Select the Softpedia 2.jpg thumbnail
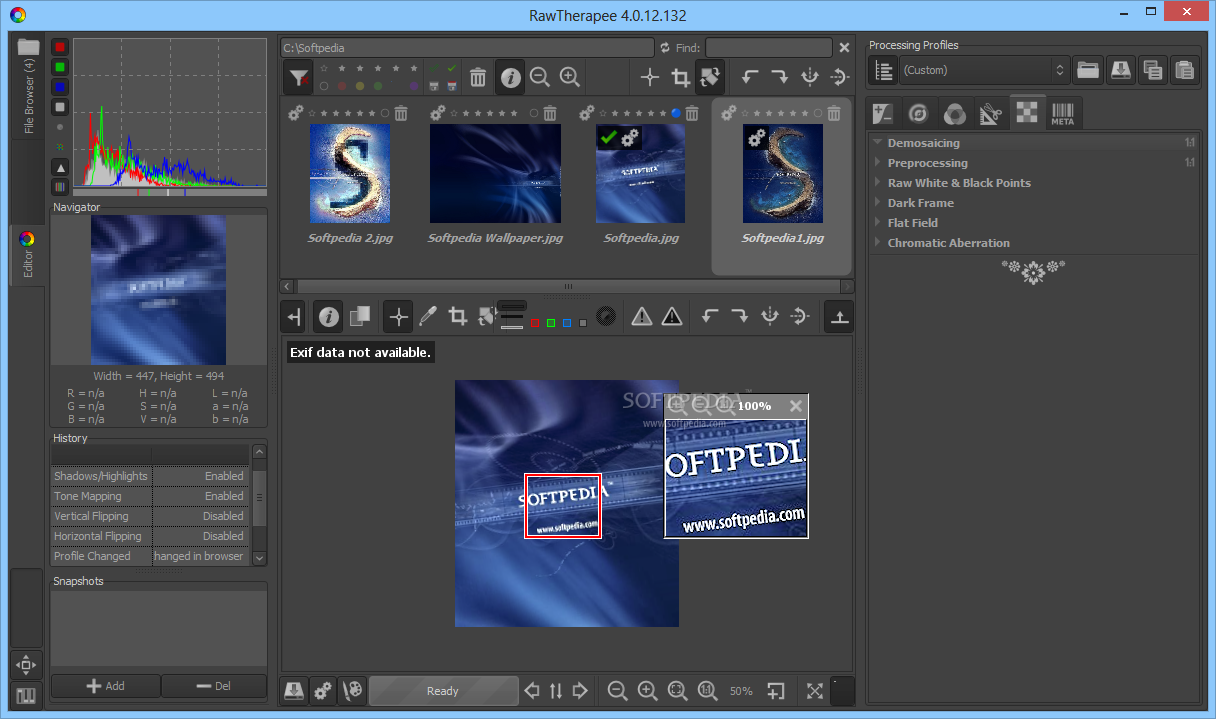 point(350,173)
